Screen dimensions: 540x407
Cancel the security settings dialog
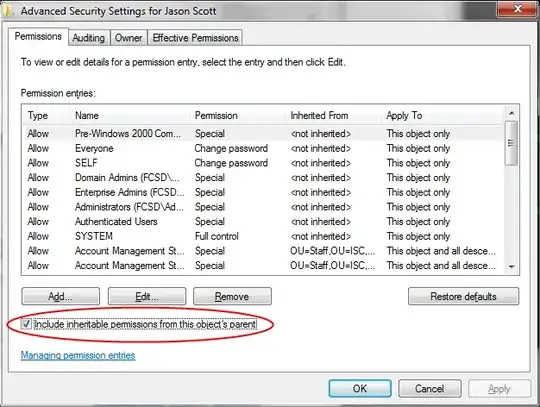[429, 388]
